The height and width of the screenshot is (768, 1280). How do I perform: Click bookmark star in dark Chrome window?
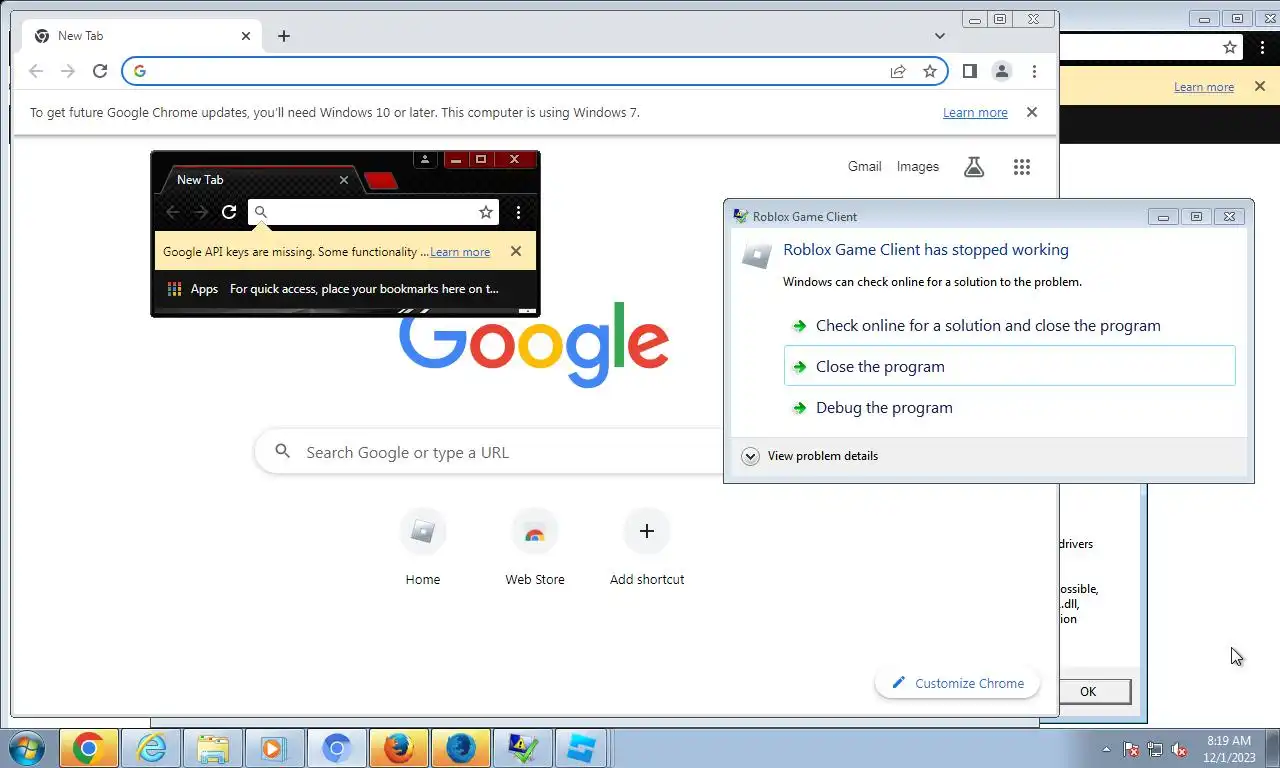[x=486, y=212]
